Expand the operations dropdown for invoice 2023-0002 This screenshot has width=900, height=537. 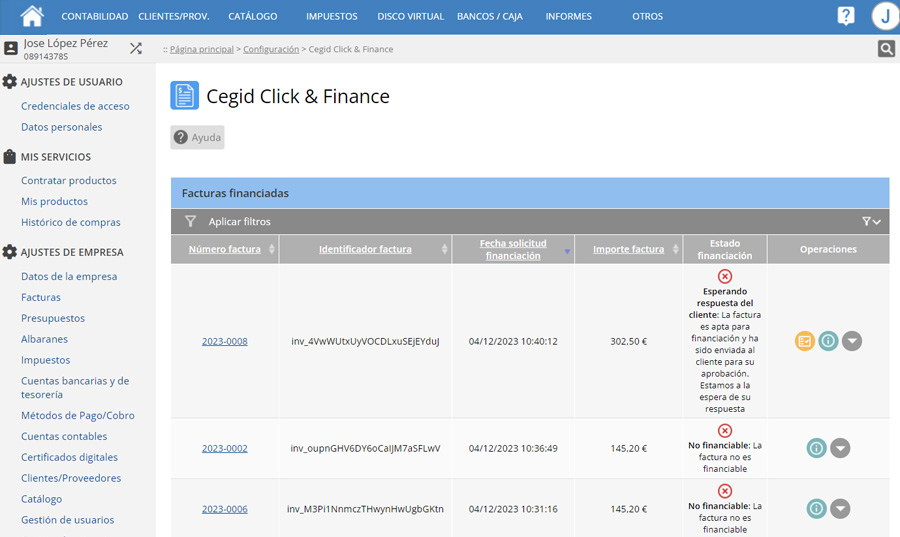840,448
